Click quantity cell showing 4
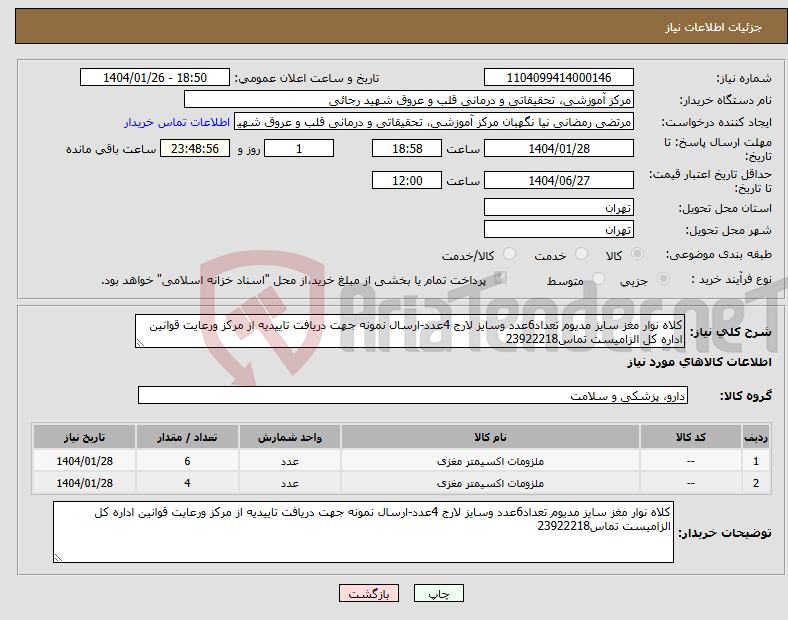The width and height of the screenshot is (788, 620). pos(187,483)
